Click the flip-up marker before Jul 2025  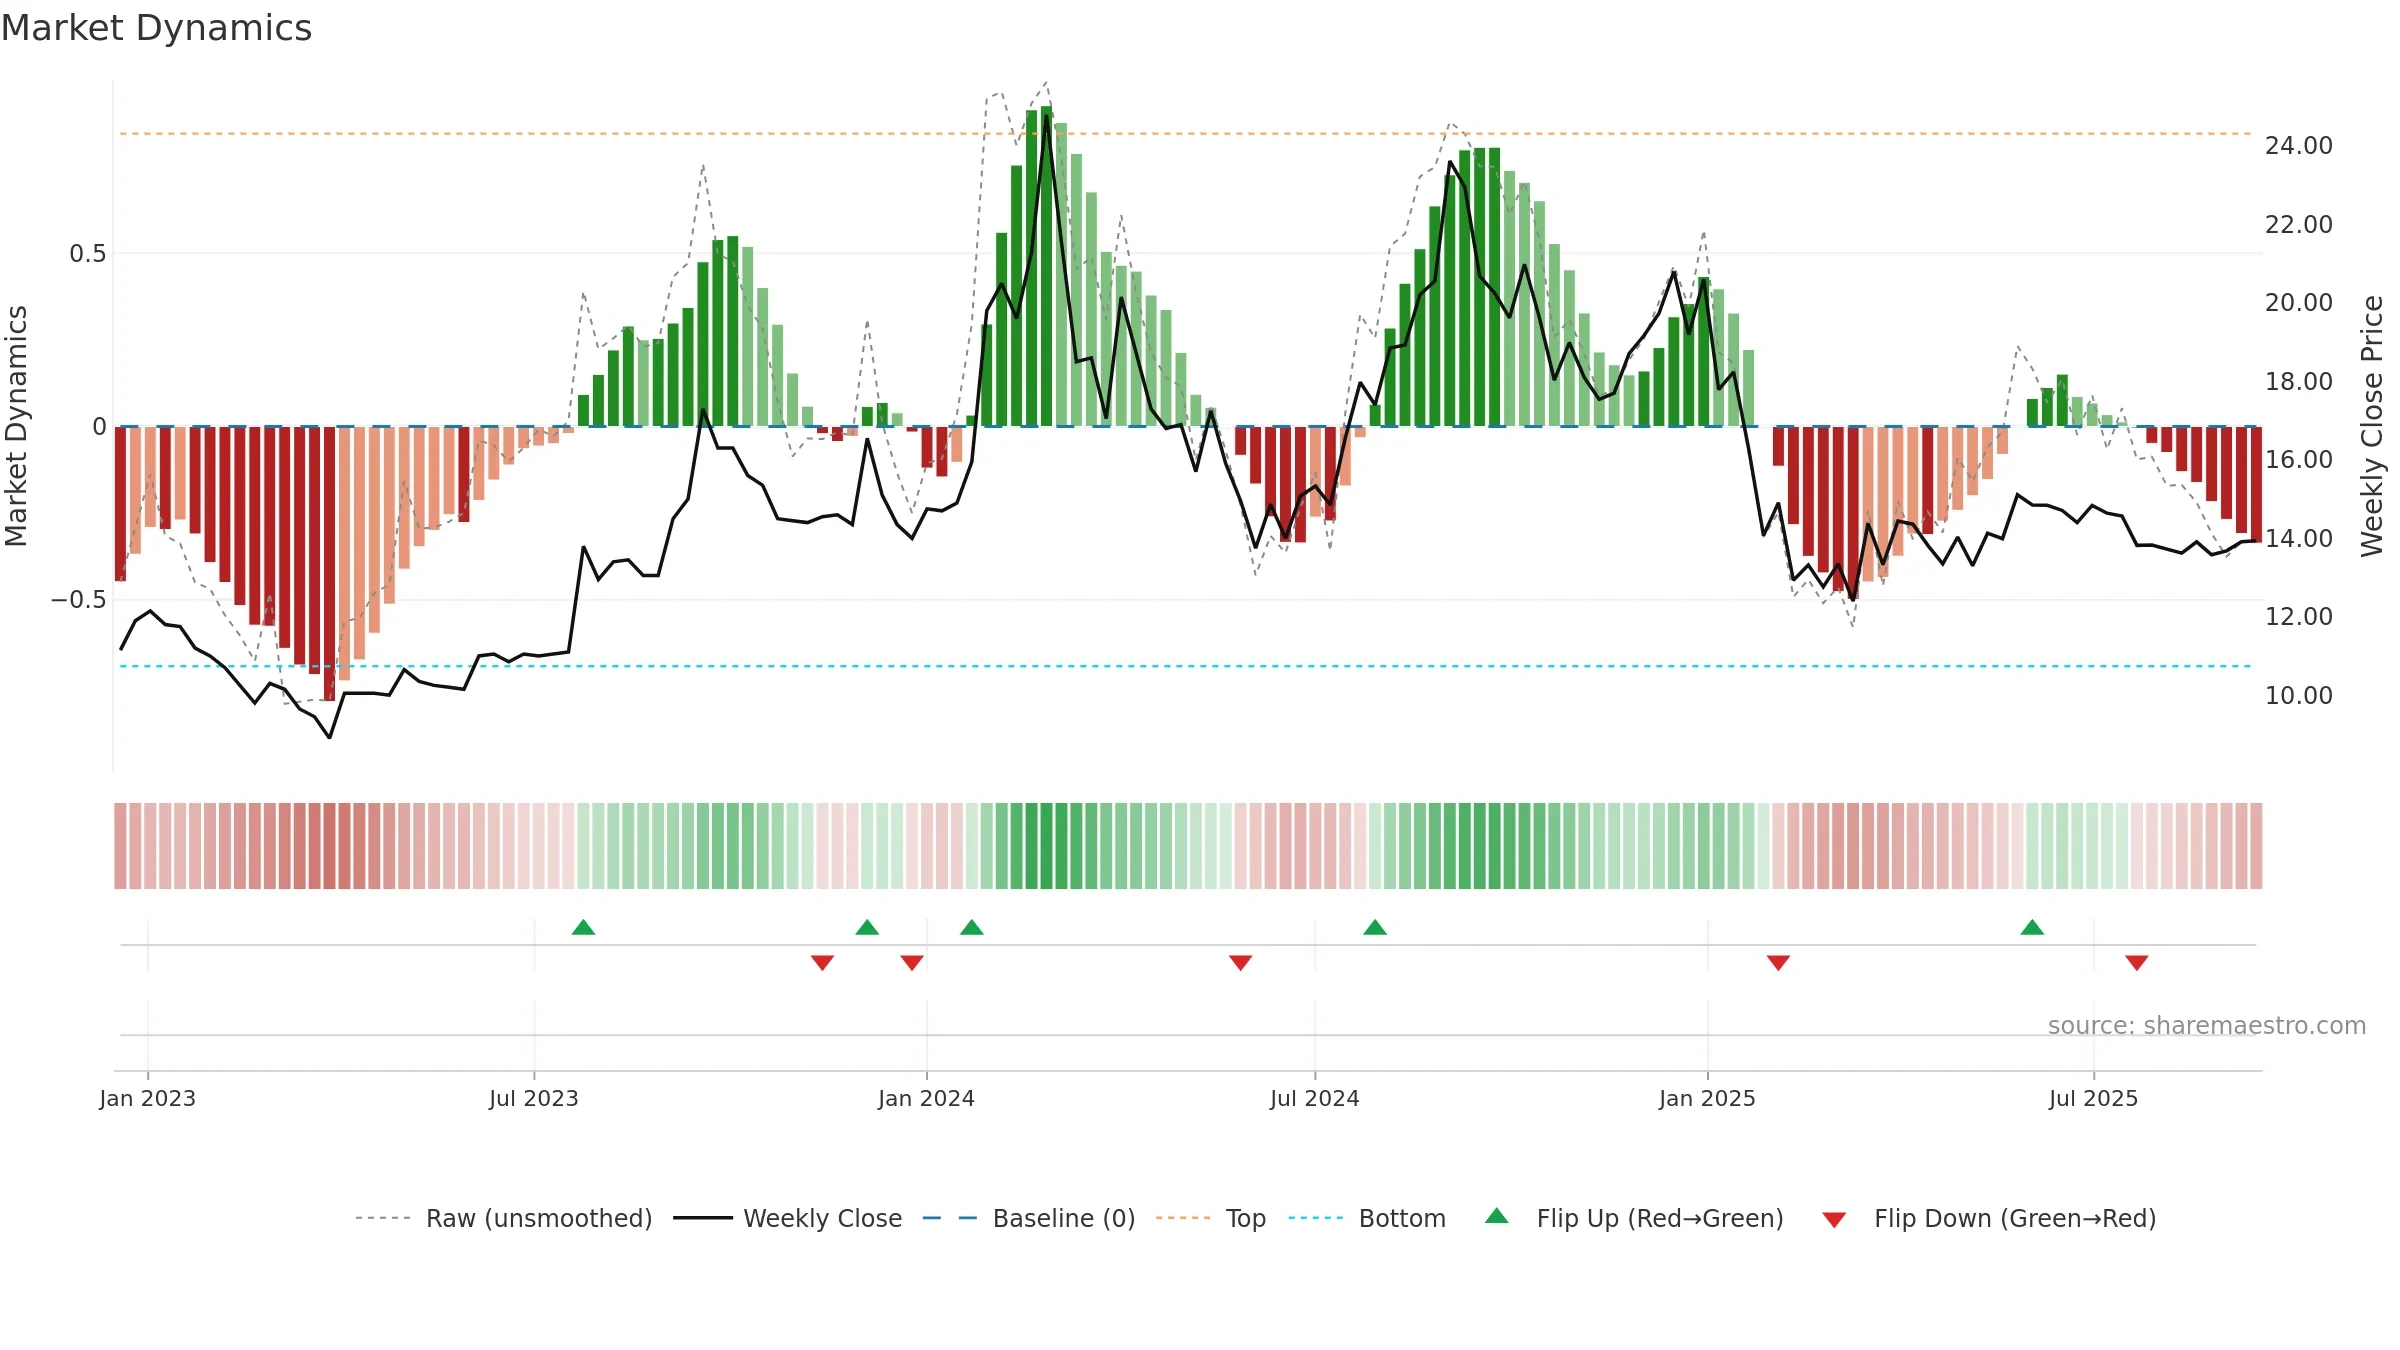(x=2032, y=927)
